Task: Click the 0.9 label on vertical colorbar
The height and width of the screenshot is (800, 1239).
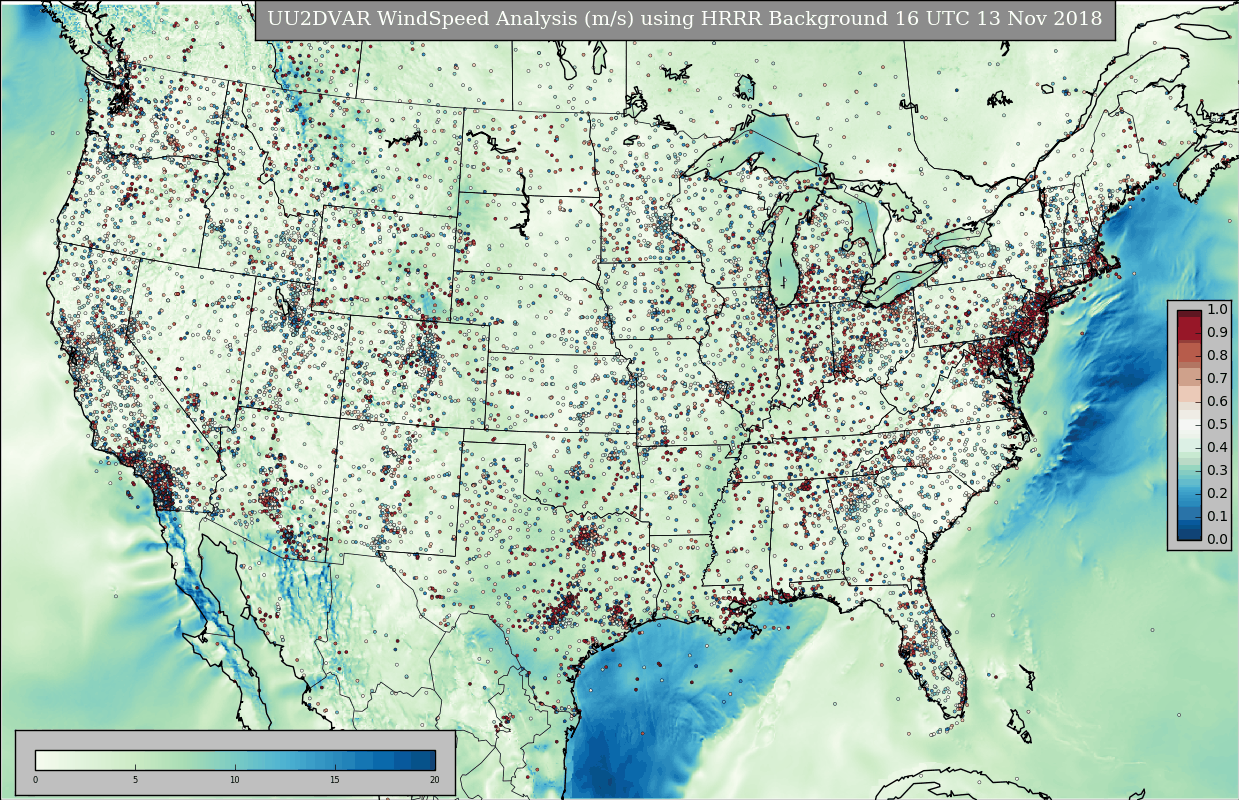Action: 1217,332
